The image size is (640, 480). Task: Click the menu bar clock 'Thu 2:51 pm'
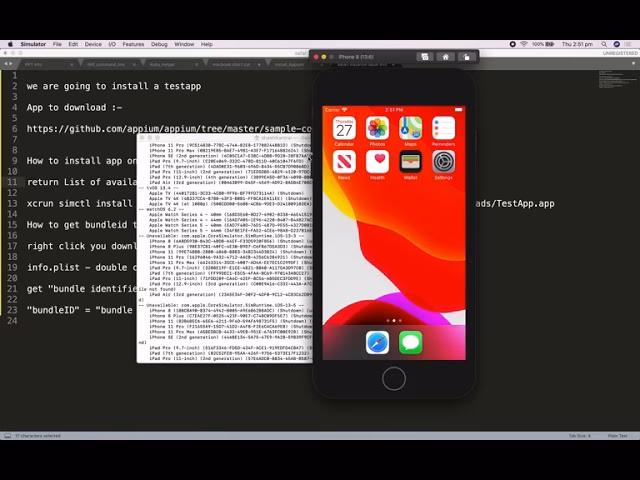pos(577,44)
